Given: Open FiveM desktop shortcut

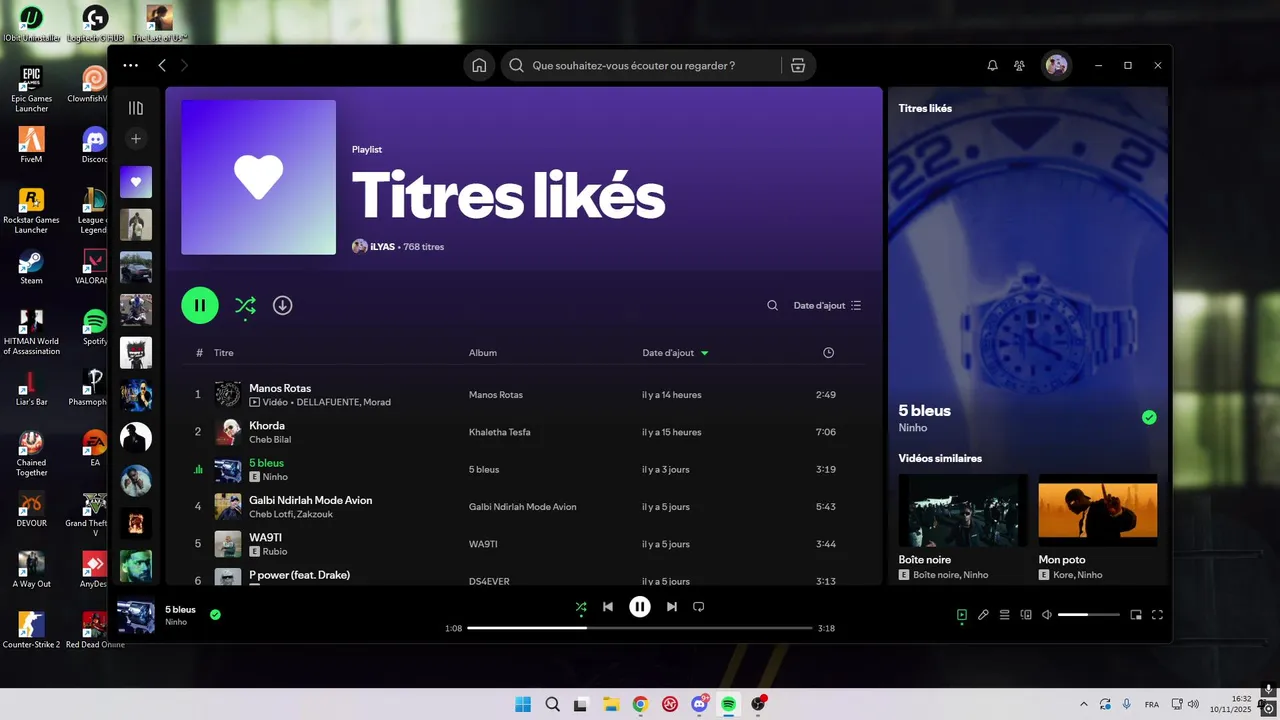Looking at the screenshot, I should pyautogui.click(x=31, y=145).
